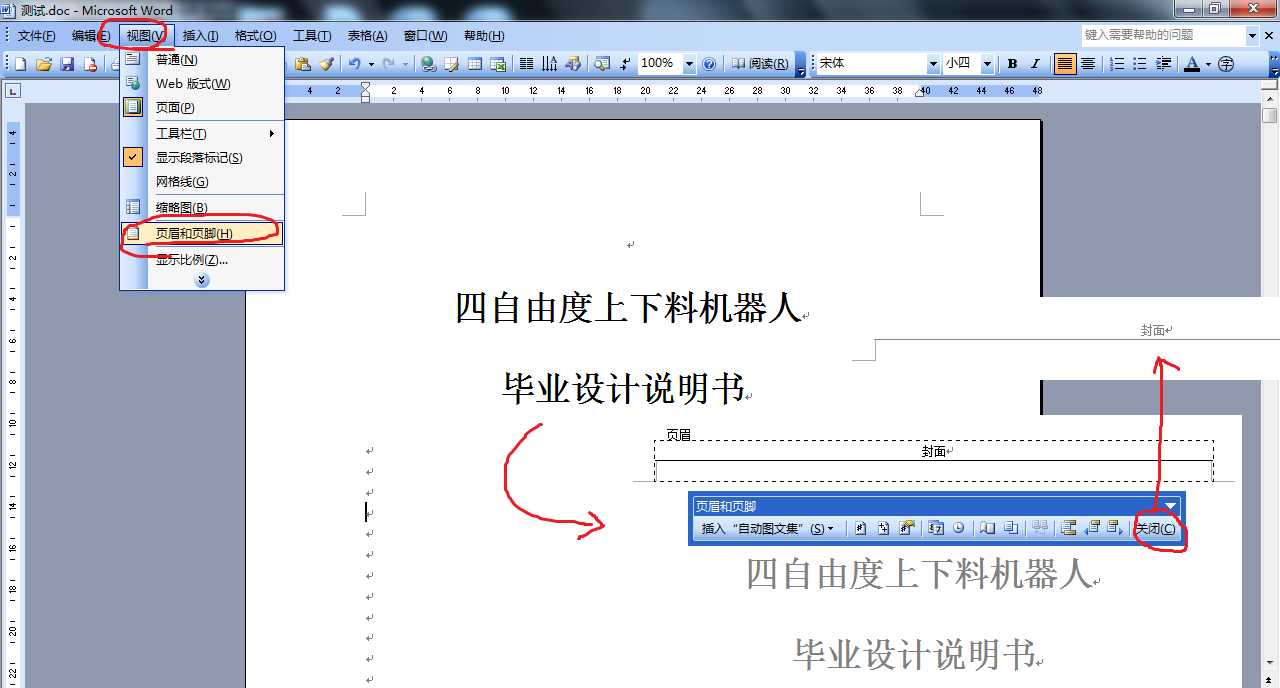1280x688 pixels.
Task: Insert date in header toolbar
Action: point(936,528)
